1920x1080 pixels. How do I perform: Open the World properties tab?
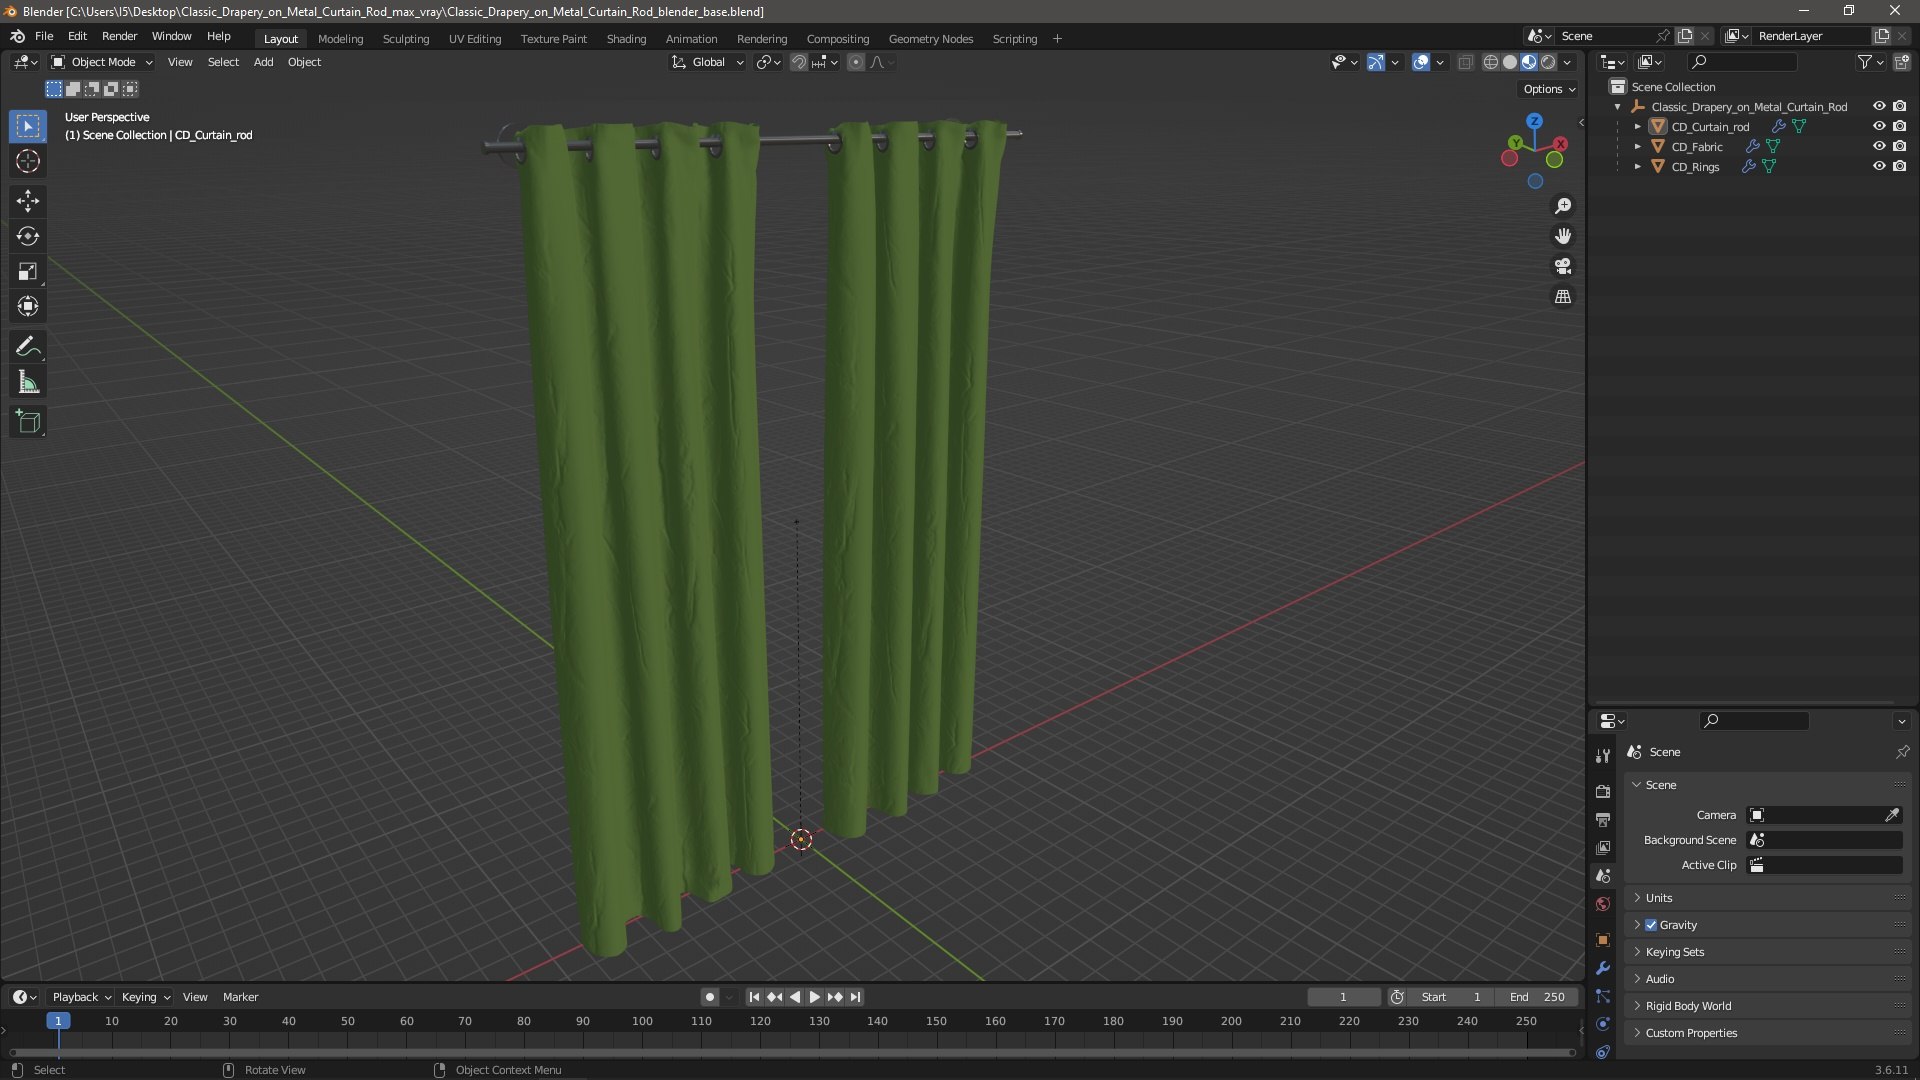click(x=1603, y=904)
